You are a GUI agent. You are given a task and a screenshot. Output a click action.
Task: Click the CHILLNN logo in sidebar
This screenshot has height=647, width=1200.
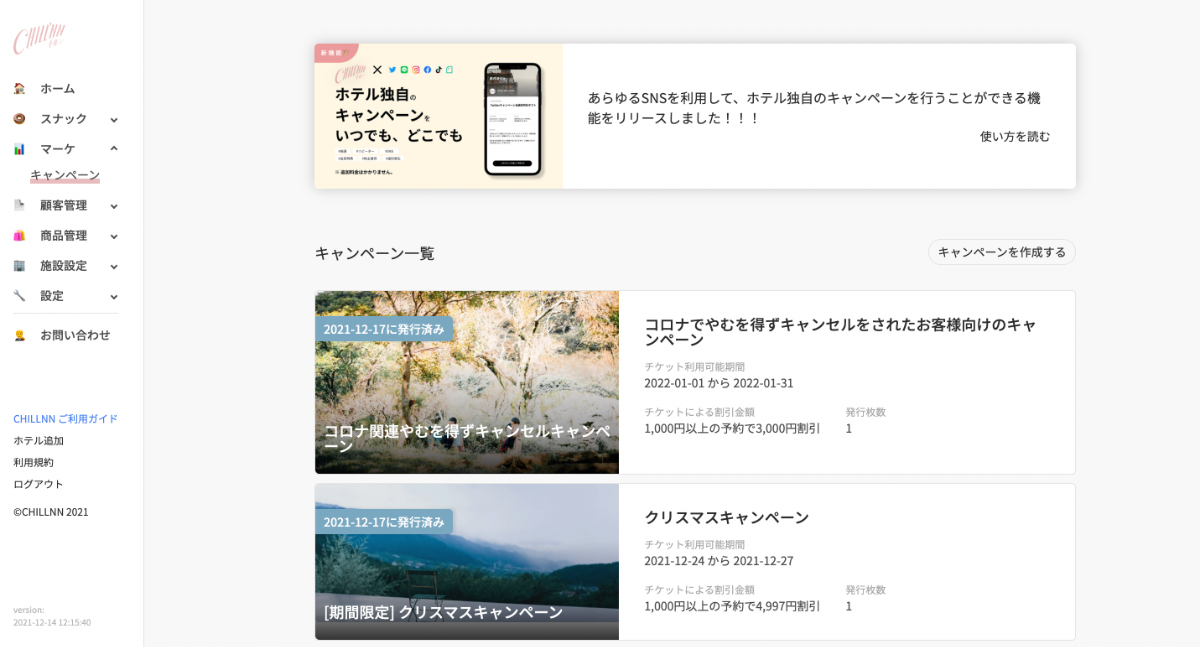click(x=39, y=39)
